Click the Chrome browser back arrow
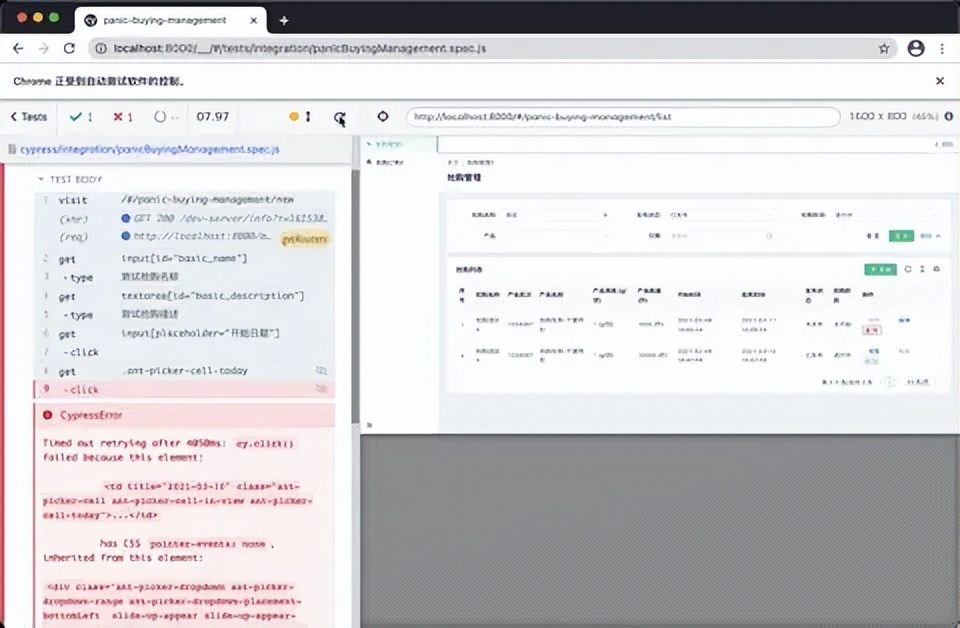960x628 pixels. pyautogui.click(x=18, y=48)
